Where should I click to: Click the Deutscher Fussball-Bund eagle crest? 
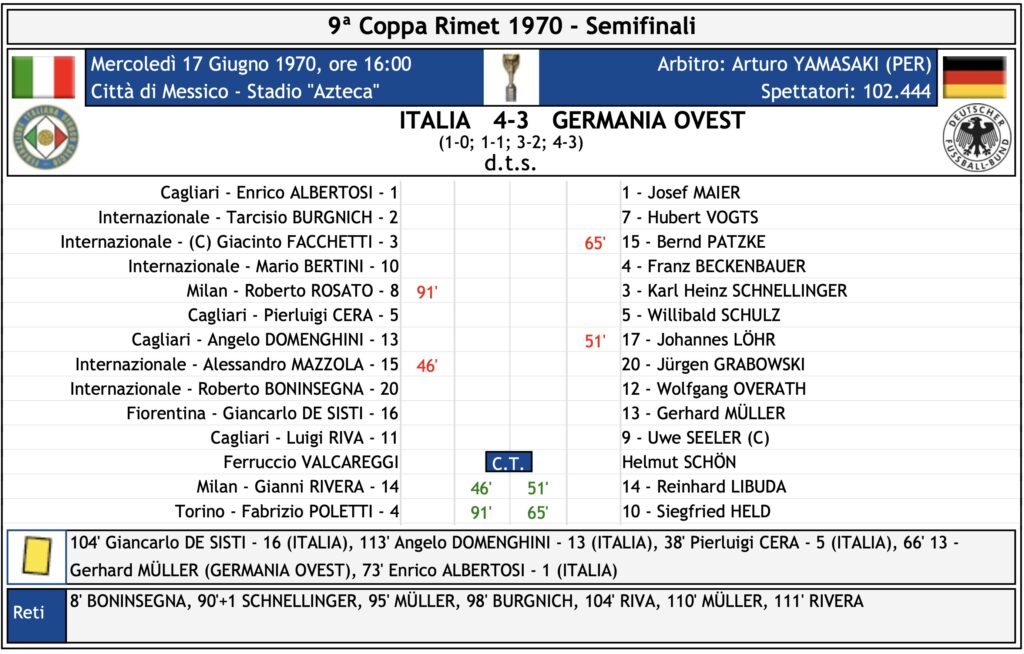(x=977, y=138)
